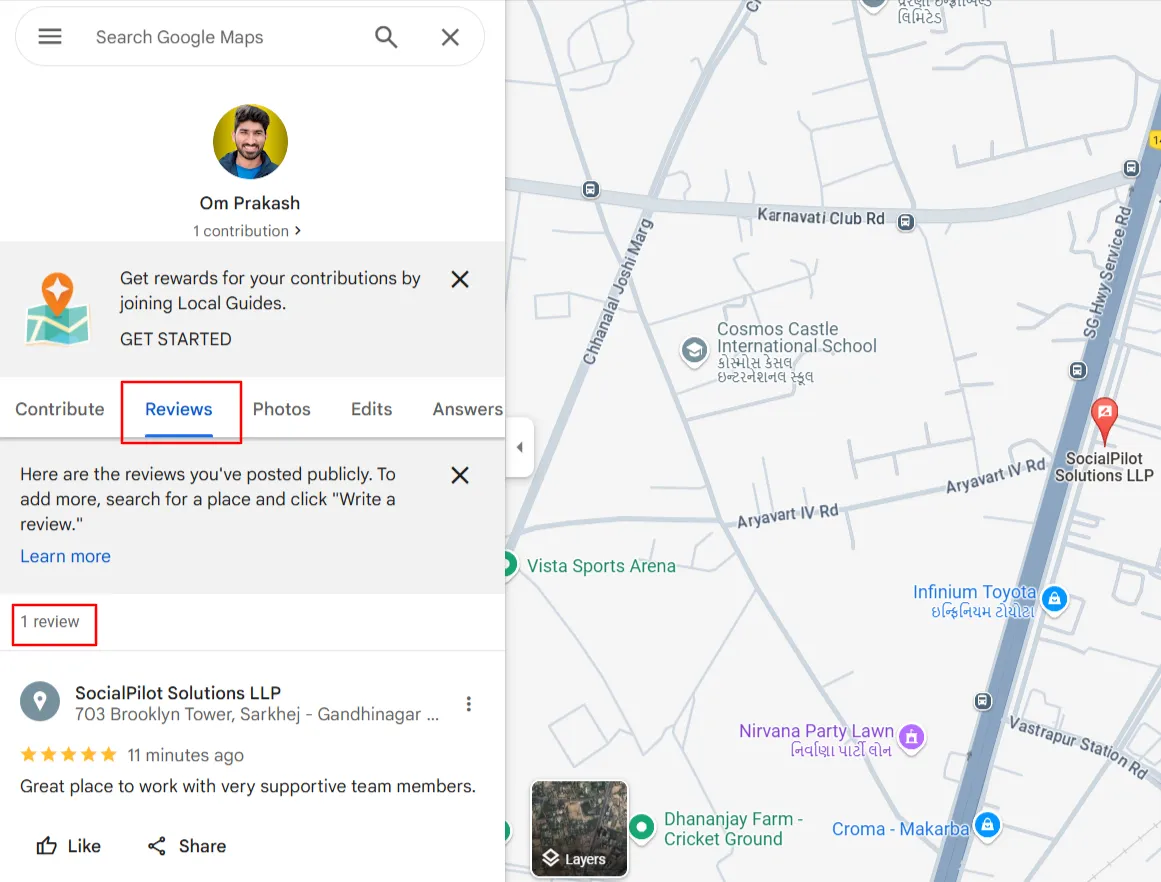Collapse the side panel with the chevron

520,447
